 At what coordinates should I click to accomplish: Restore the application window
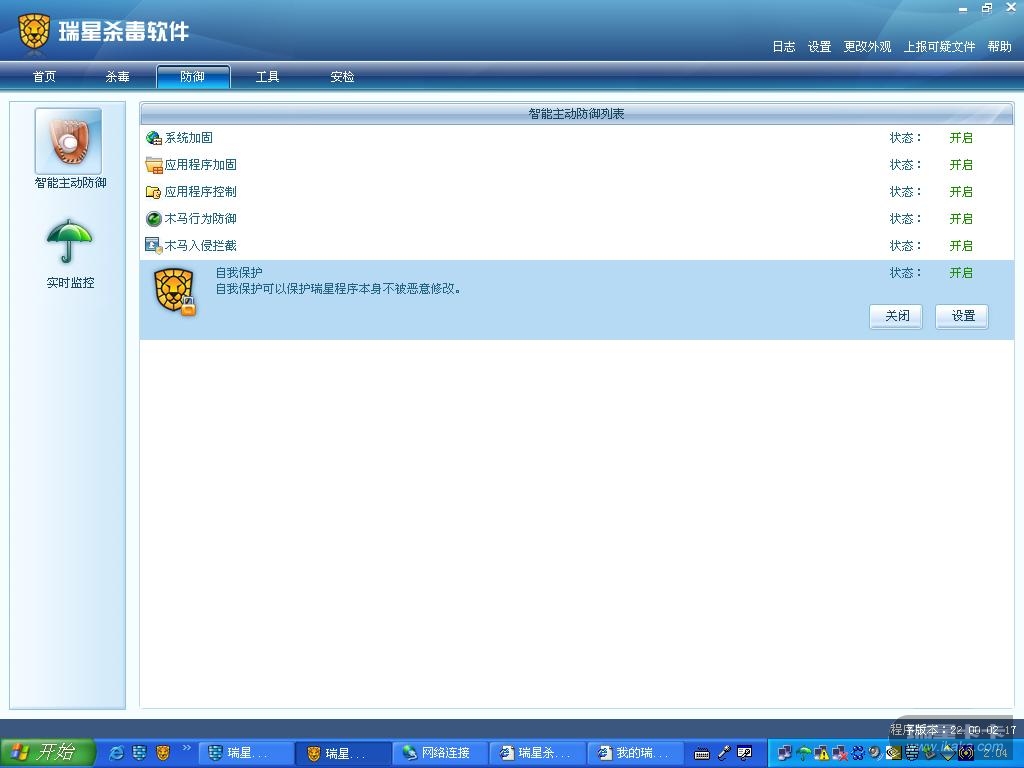[987, 8]
